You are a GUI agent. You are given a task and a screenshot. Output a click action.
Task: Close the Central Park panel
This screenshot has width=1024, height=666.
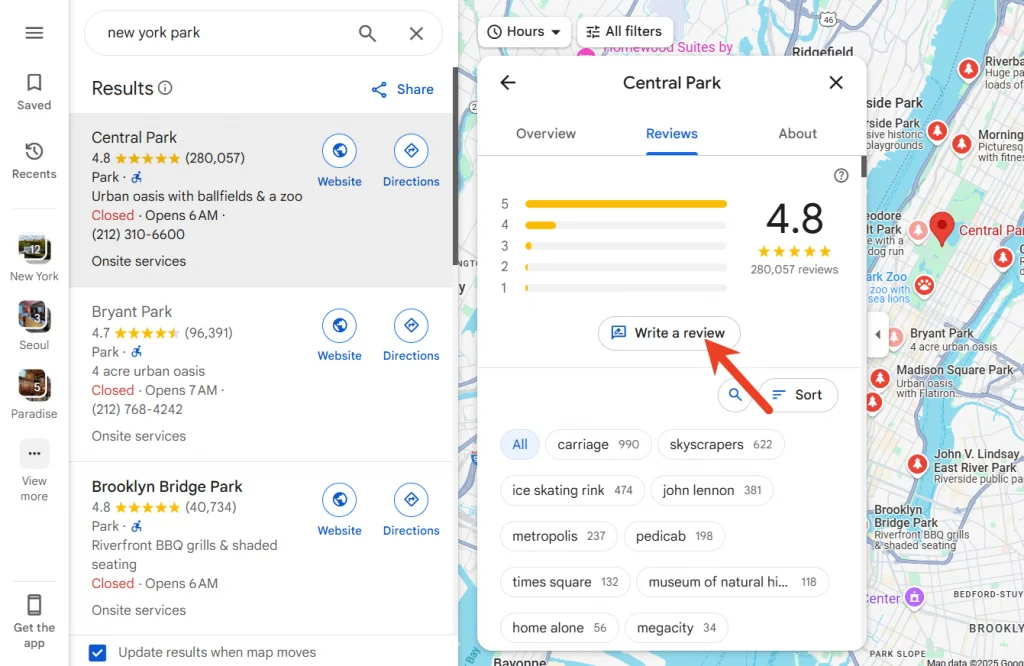point(836,82)
